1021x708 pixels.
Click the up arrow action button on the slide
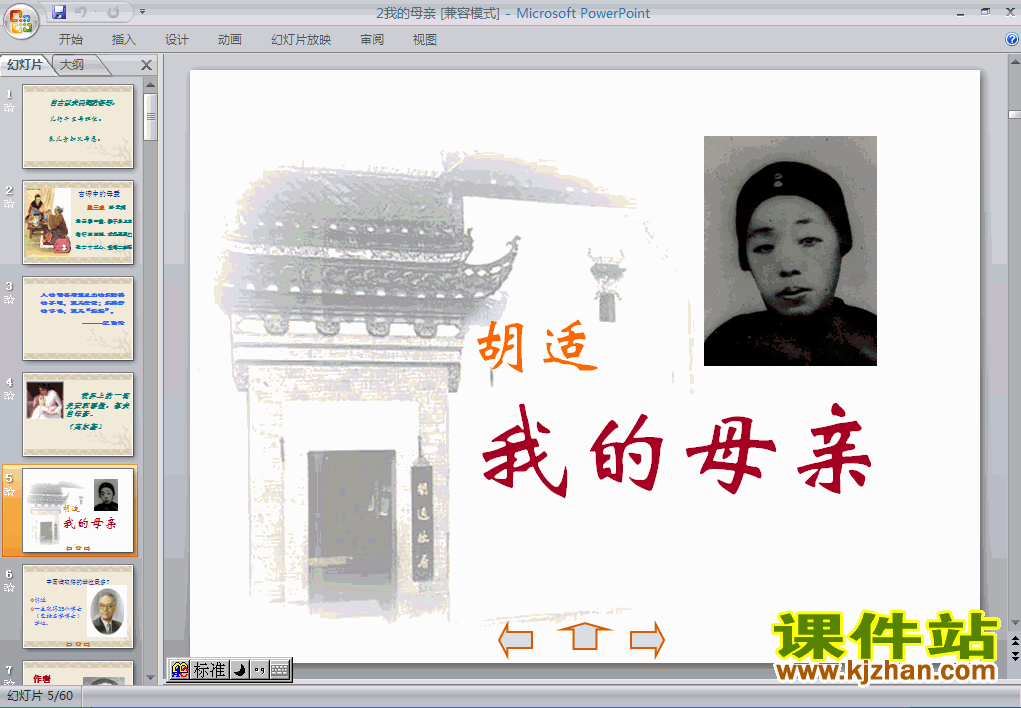tap(584, 636)
